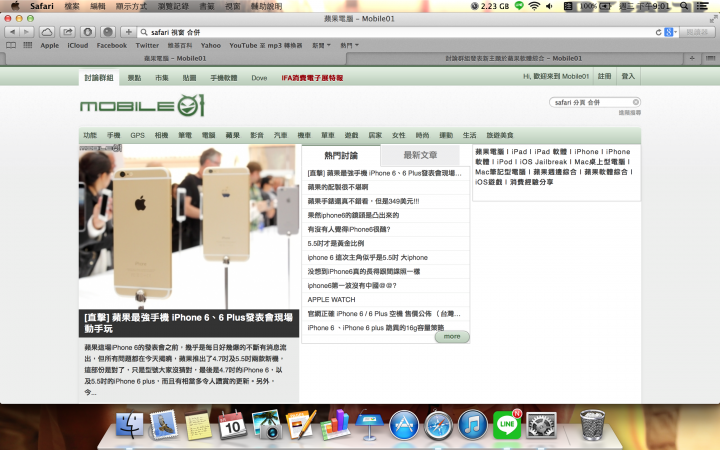This screenshot has width=720, height=450.
Task: Reload the page with the refresh icon
Action: (658, 32)
